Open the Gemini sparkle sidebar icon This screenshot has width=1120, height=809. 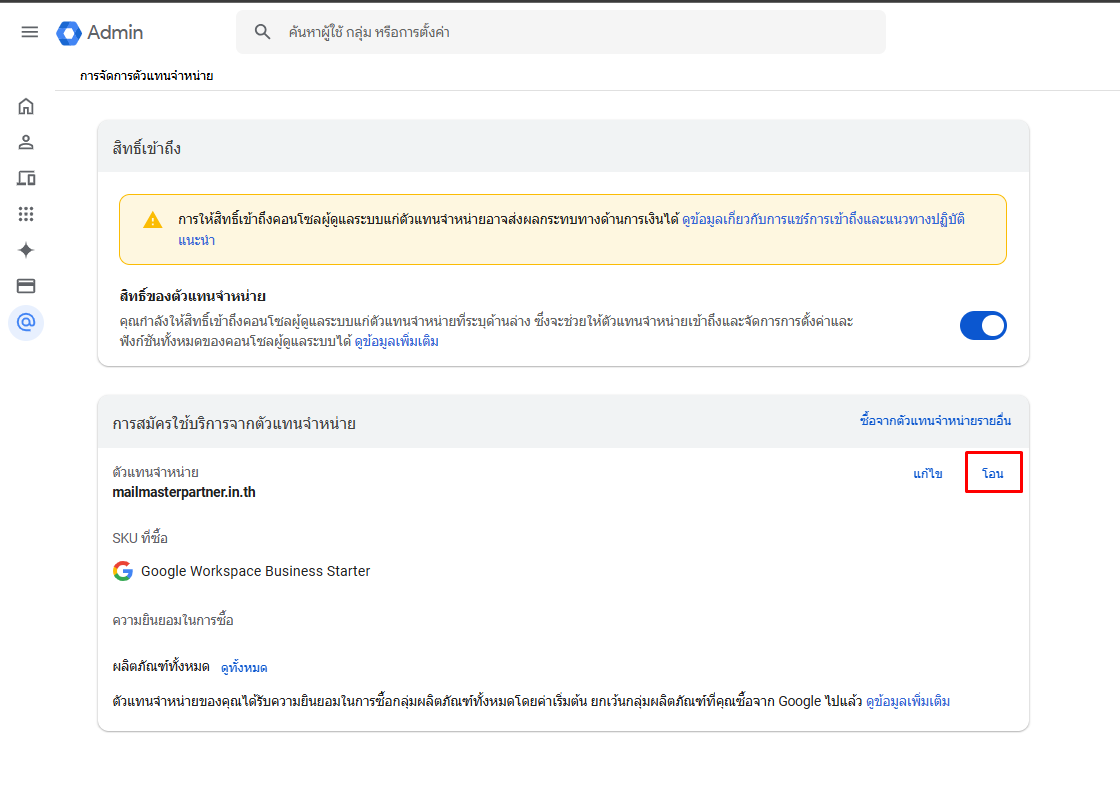(x=26, y=250)
